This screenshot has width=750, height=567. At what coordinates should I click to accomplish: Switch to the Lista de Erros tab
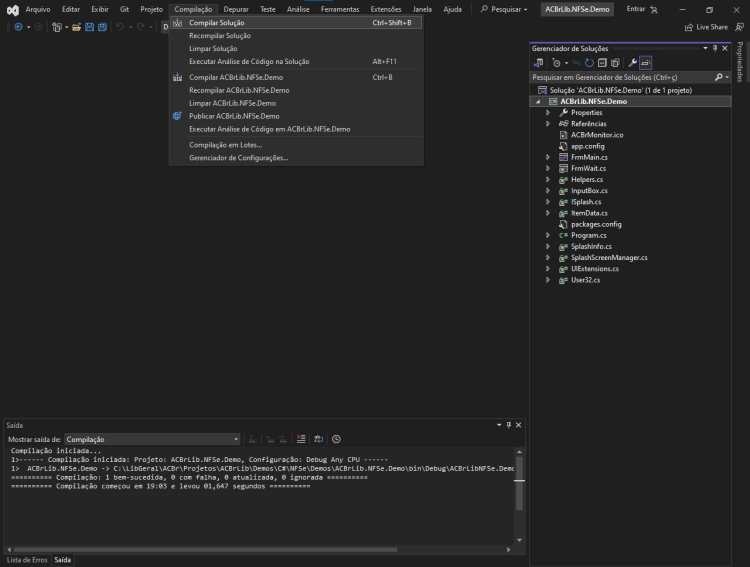tap(27, 560)
